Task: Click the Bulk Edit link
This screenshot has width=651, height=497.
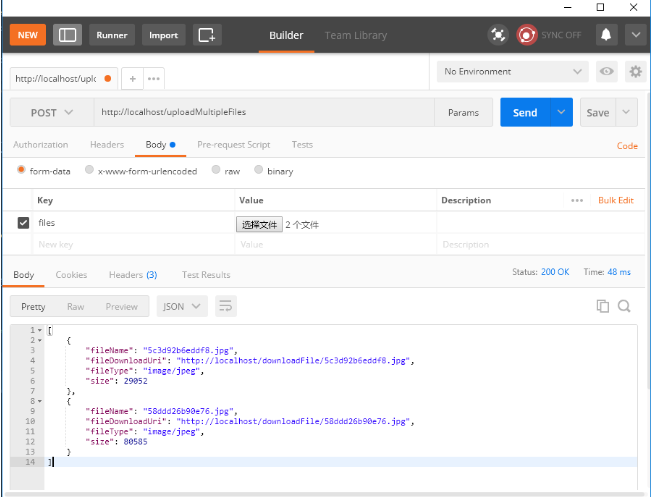Action: click(616, 200)
